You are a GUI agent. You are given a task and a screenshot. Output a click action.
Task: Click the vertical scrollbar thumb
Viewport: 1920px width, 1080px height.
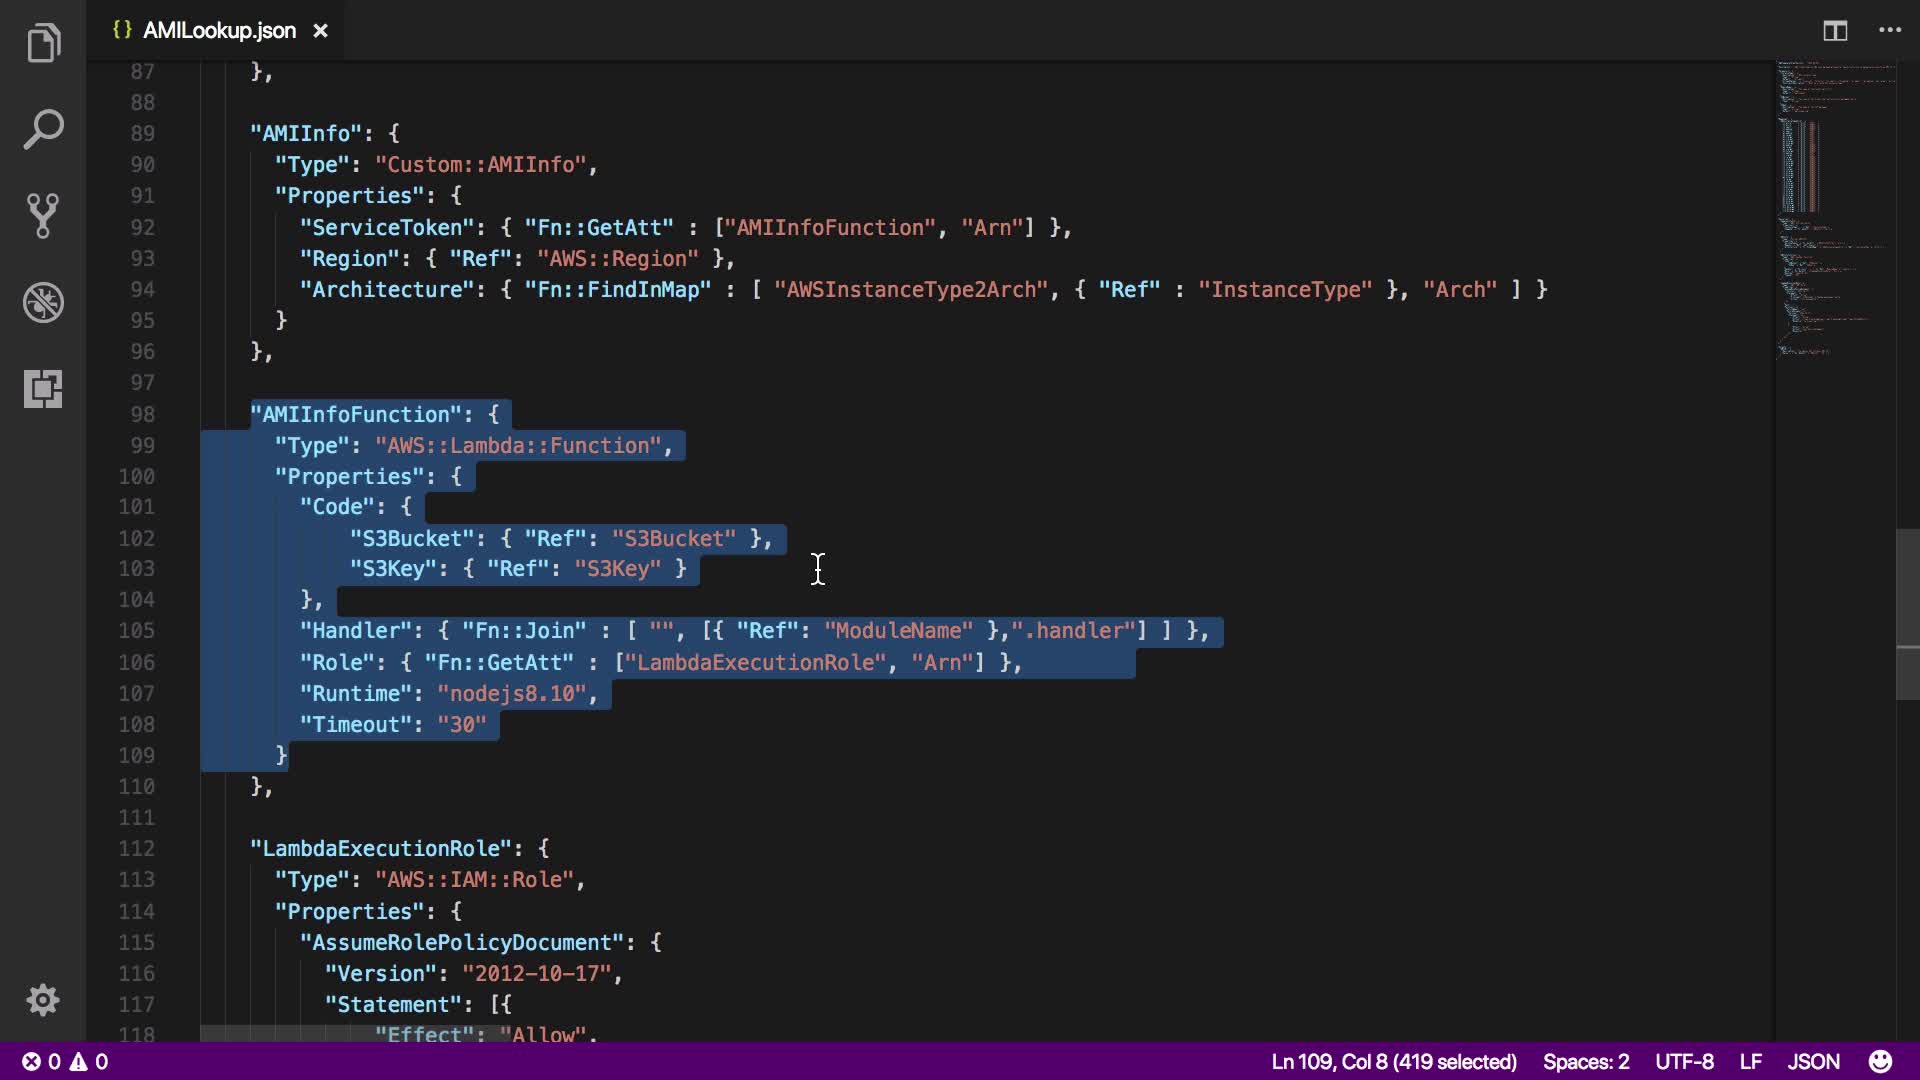(1907, 613)
